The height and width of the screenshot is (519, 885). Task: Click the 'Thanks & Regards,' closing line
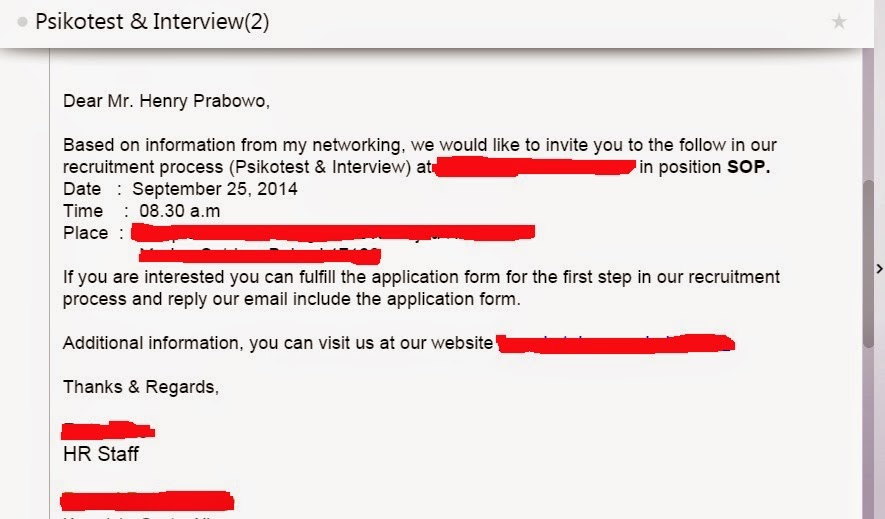pyautogui.click(x=141, y=387)
